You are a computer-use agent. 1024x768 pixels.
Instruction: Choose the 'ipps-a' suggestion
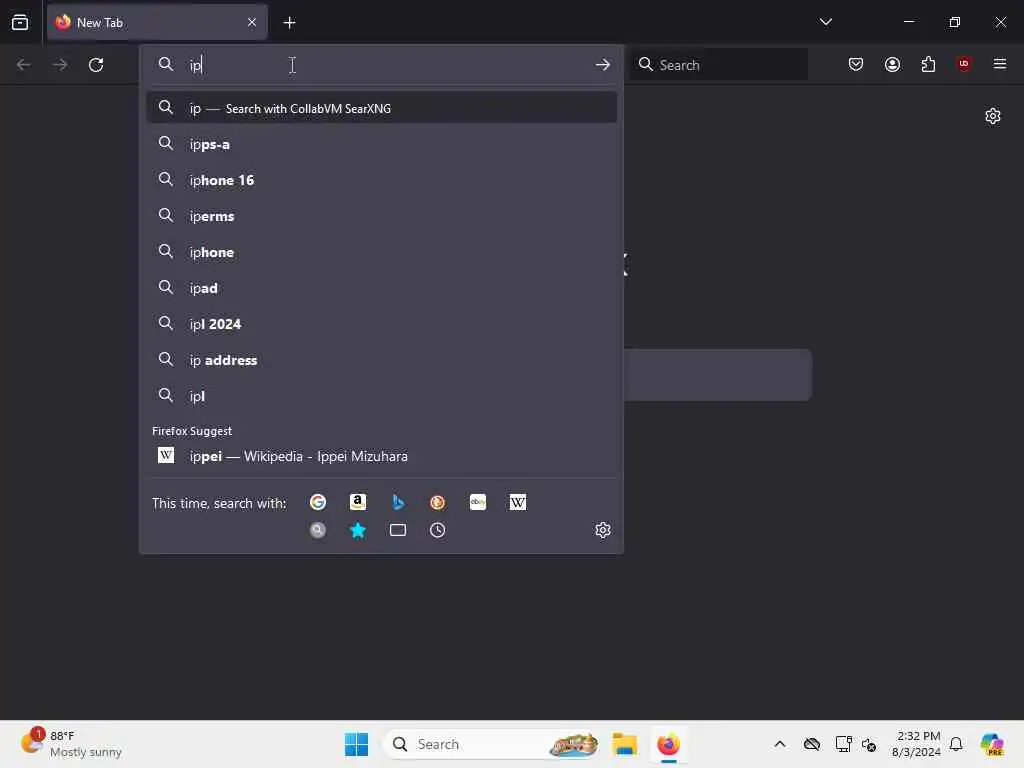[x=381, y=144]
